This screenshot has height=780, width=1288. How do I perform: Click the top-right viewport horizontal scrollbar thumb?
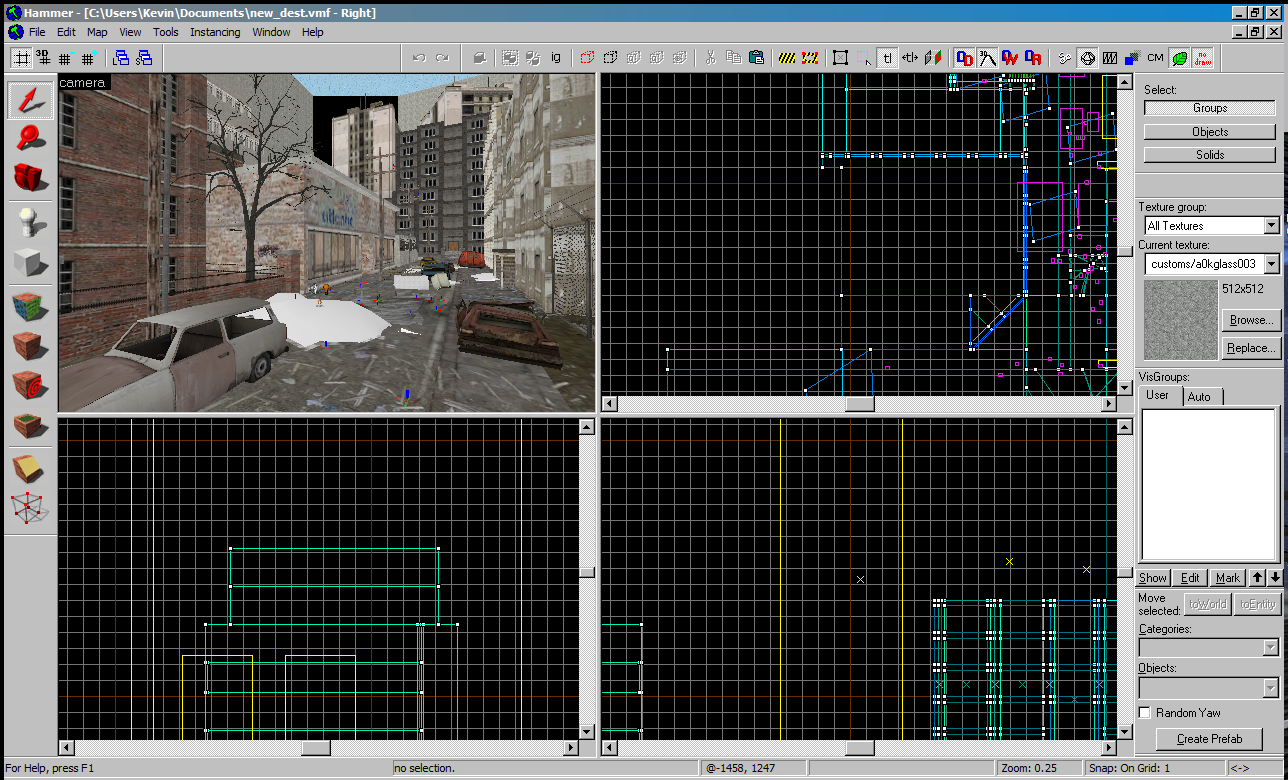coord(860,404)
